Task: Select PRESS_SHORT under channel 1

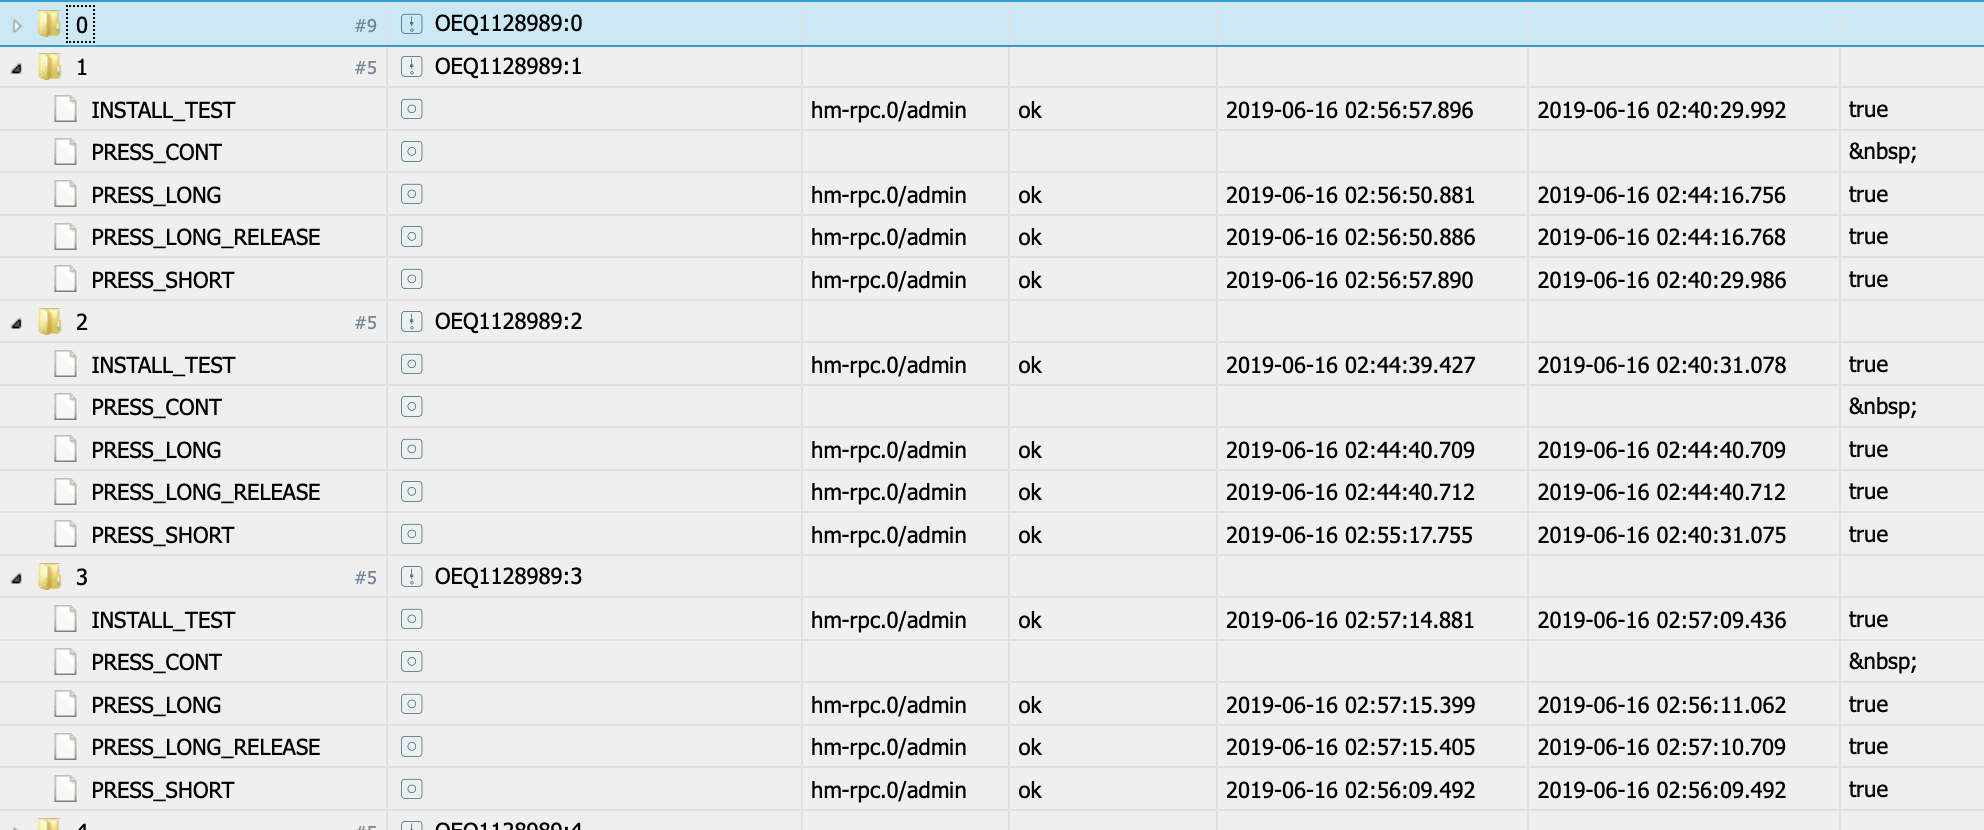Action: pyautogui.click(x=162, y=280)
